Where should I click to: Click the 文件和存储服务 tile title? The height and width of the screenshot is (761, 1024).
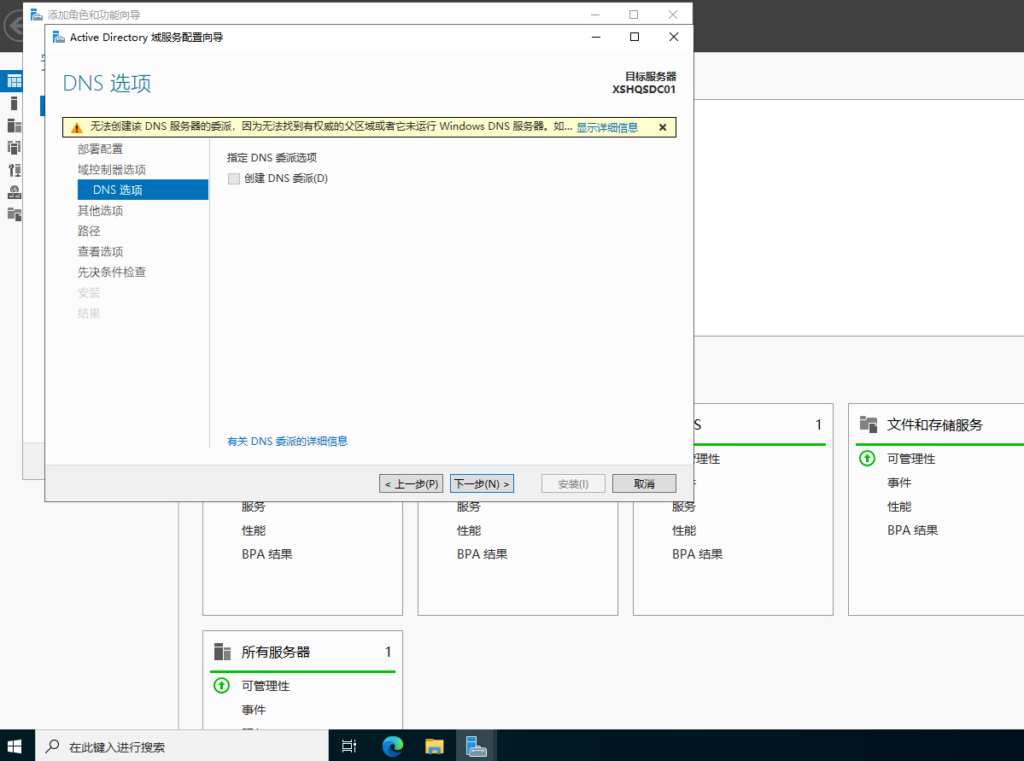point(935,425)
